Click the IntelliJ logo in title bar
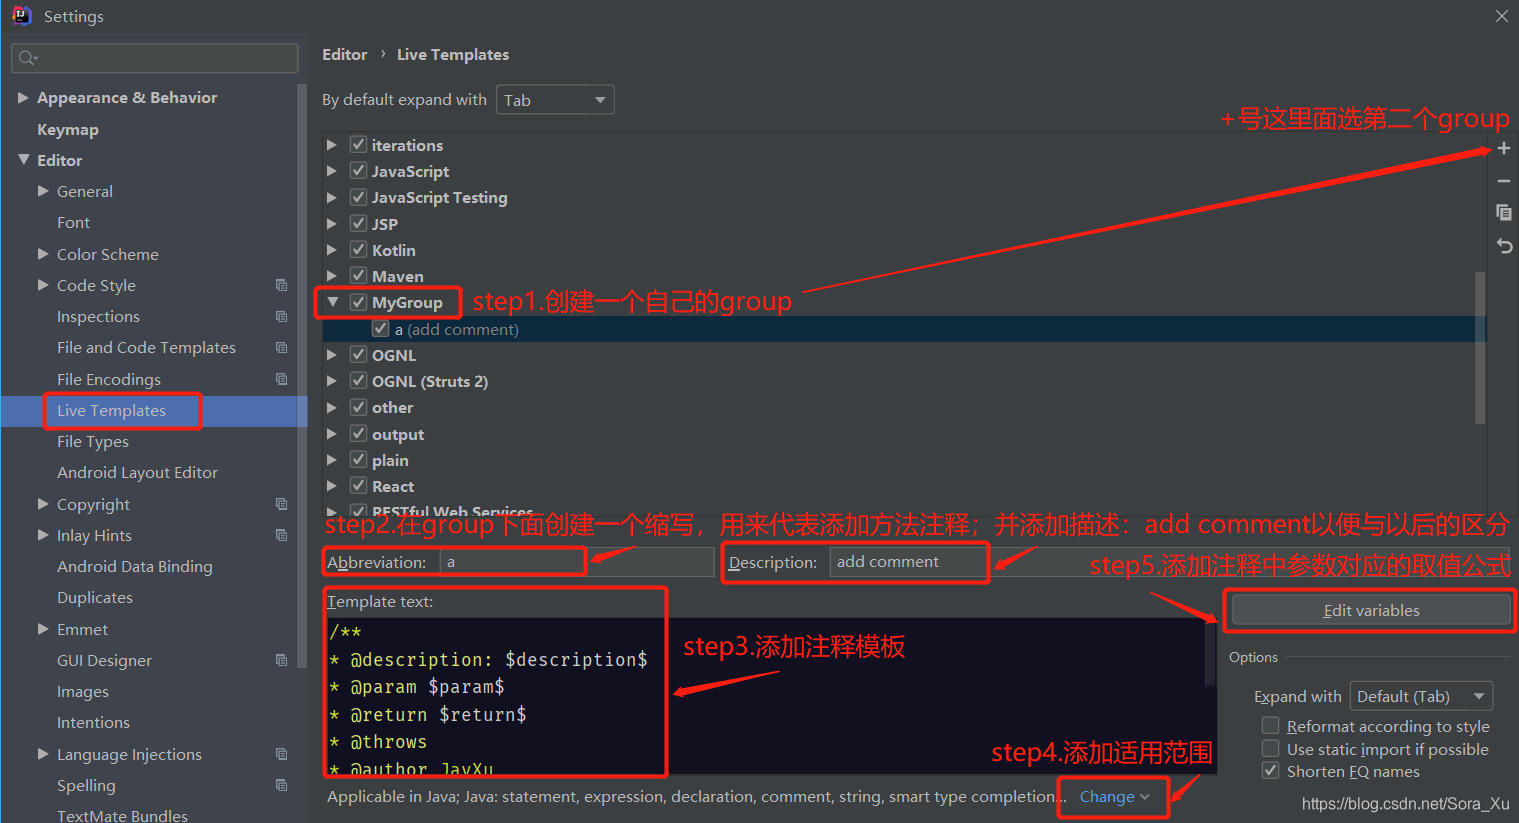1519x823 pixels. click(x=21, y=15)
